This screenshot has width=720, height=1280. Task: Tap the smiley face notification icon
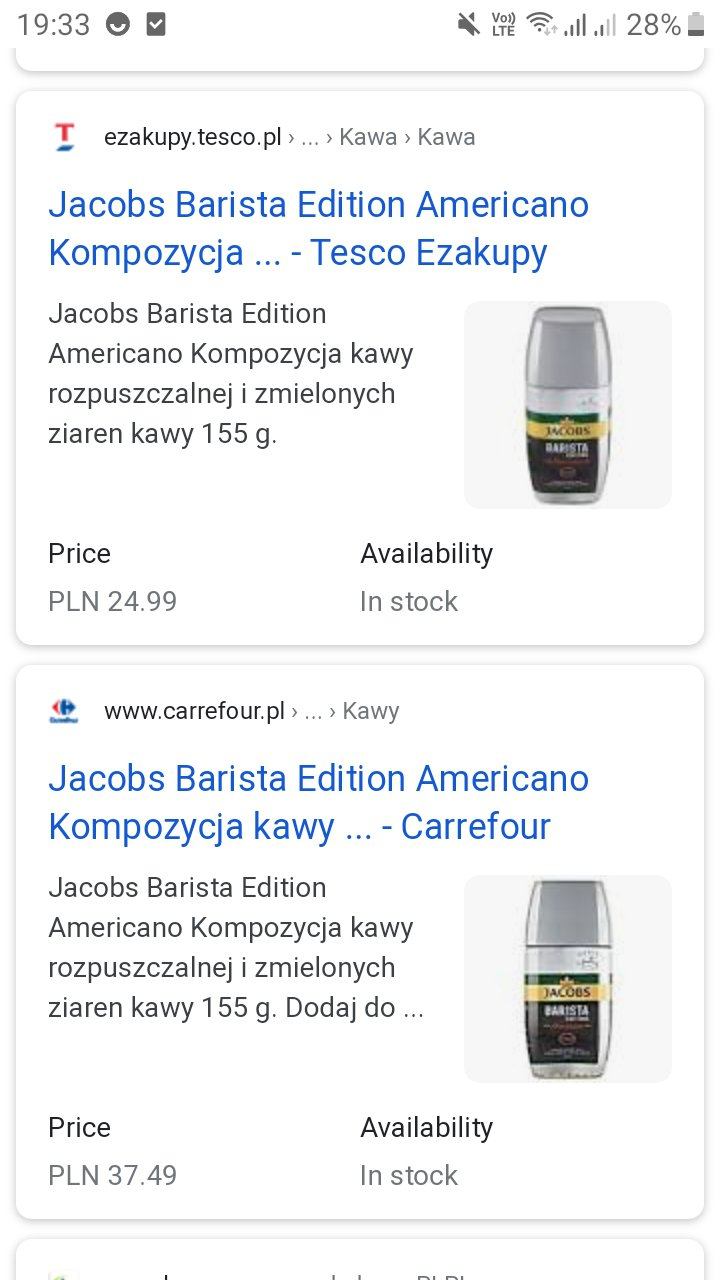118,25
